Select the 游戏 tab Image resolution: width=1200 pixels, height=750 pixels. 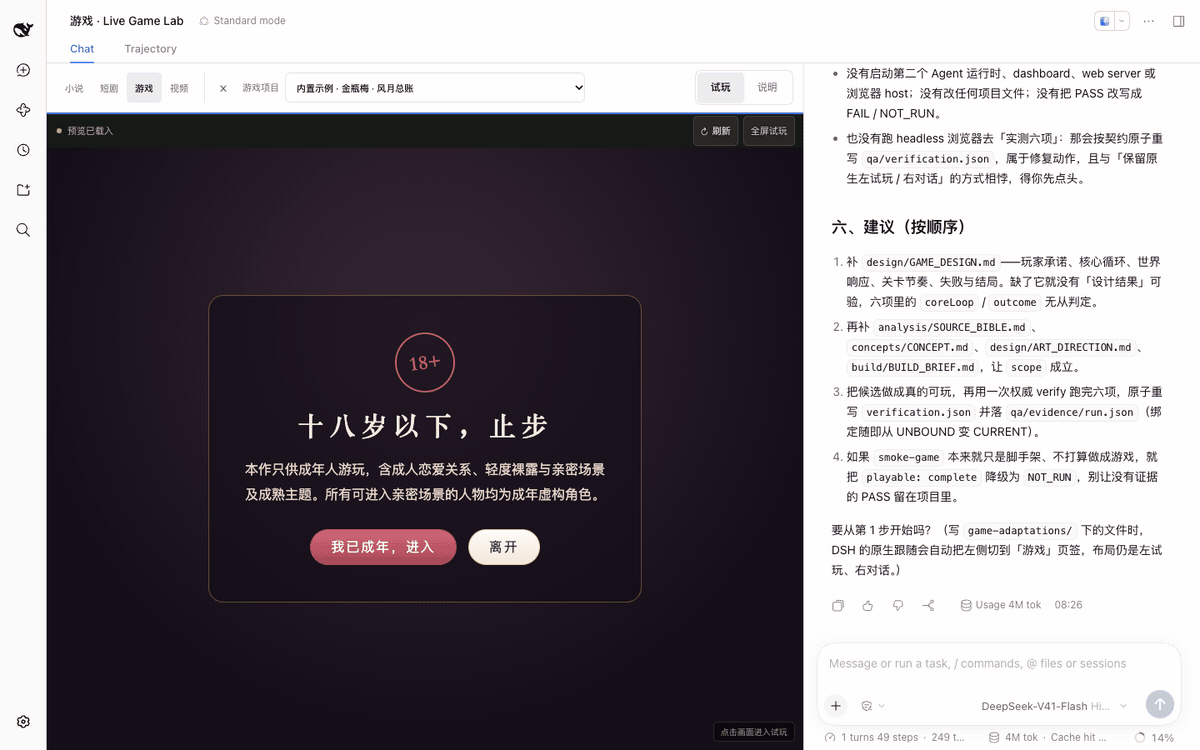tap(144, 88)
